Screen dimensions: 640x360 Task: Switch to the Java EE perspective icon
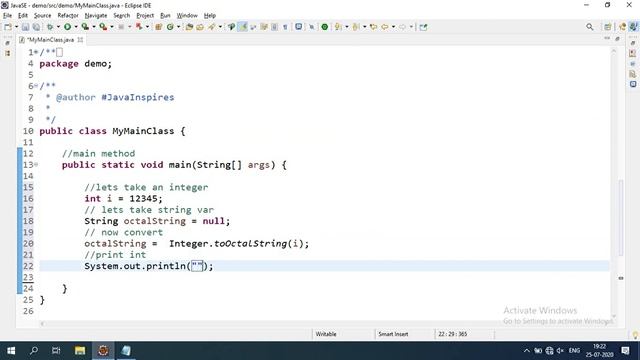[x=622, y=27]
